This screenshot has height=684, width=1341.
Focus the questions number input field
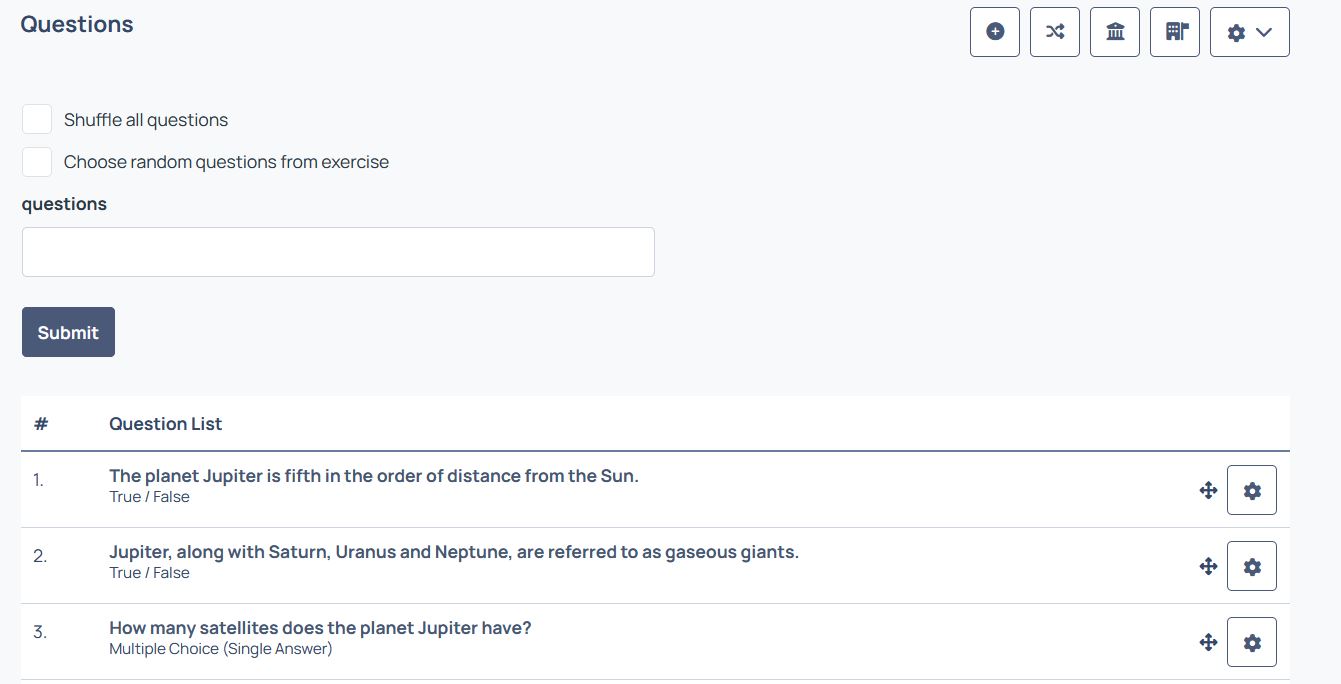338,252
